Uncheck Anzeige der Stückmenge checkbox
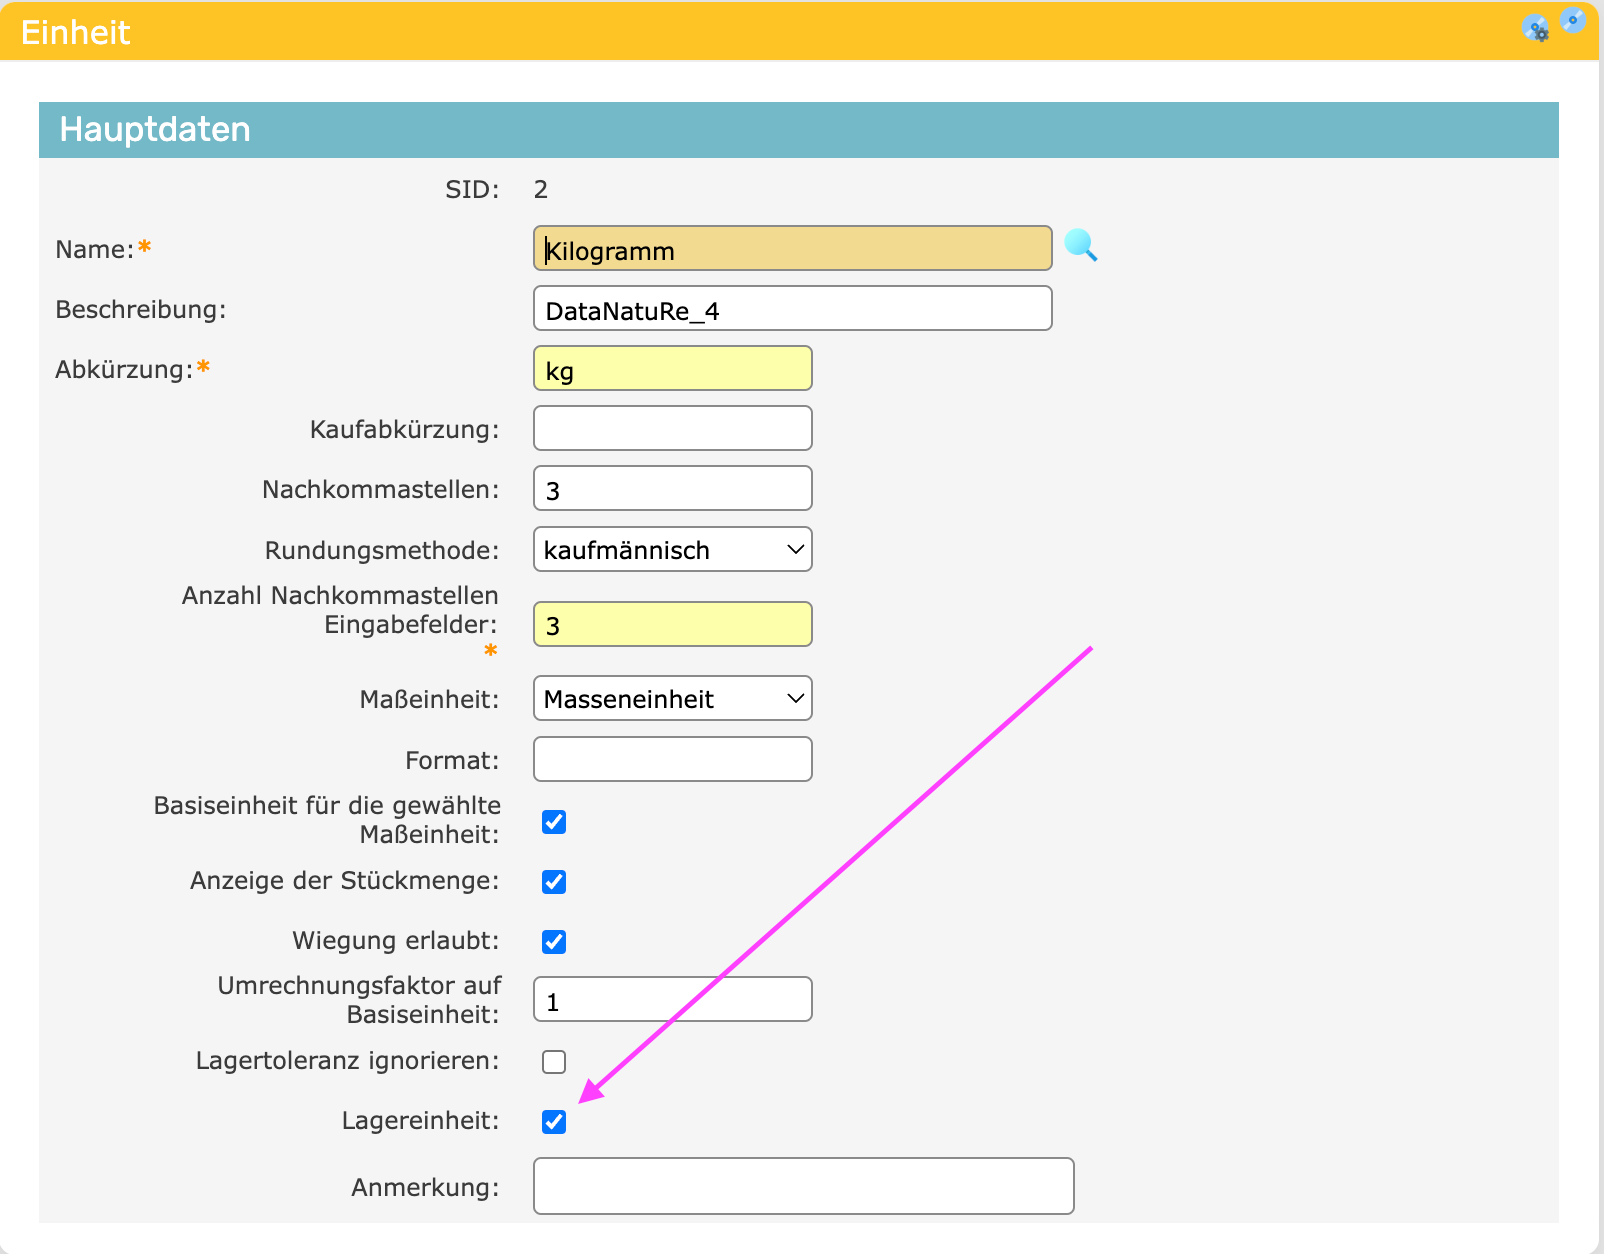 click(x=554, y=882)
